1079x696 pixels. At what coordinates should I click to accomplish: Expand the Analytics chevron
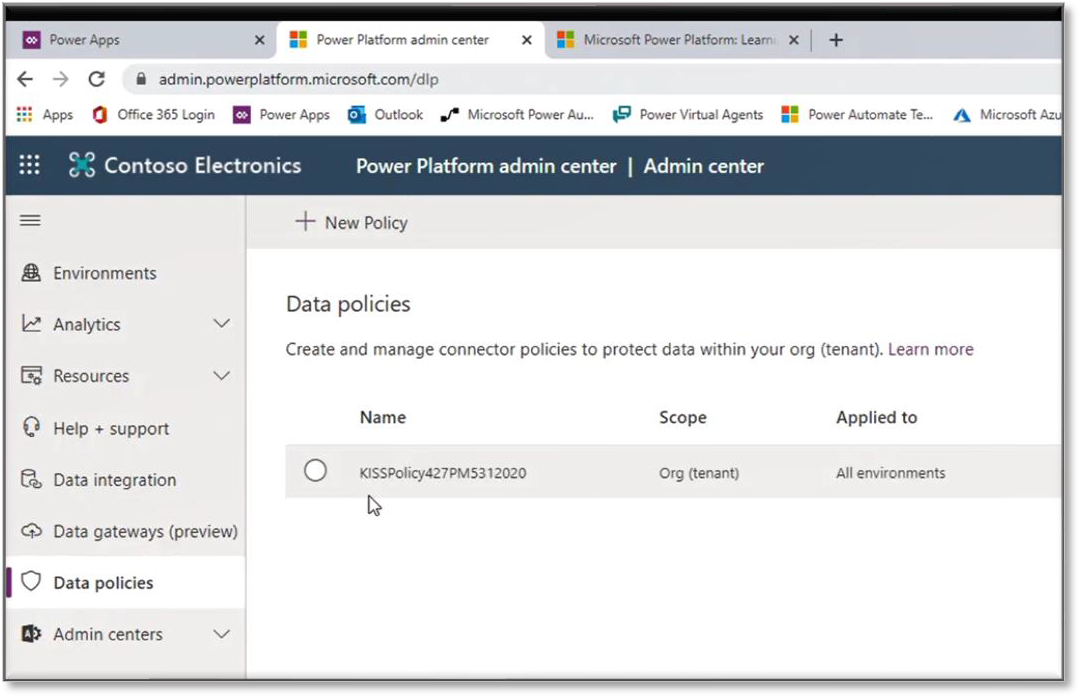point(222,324)
